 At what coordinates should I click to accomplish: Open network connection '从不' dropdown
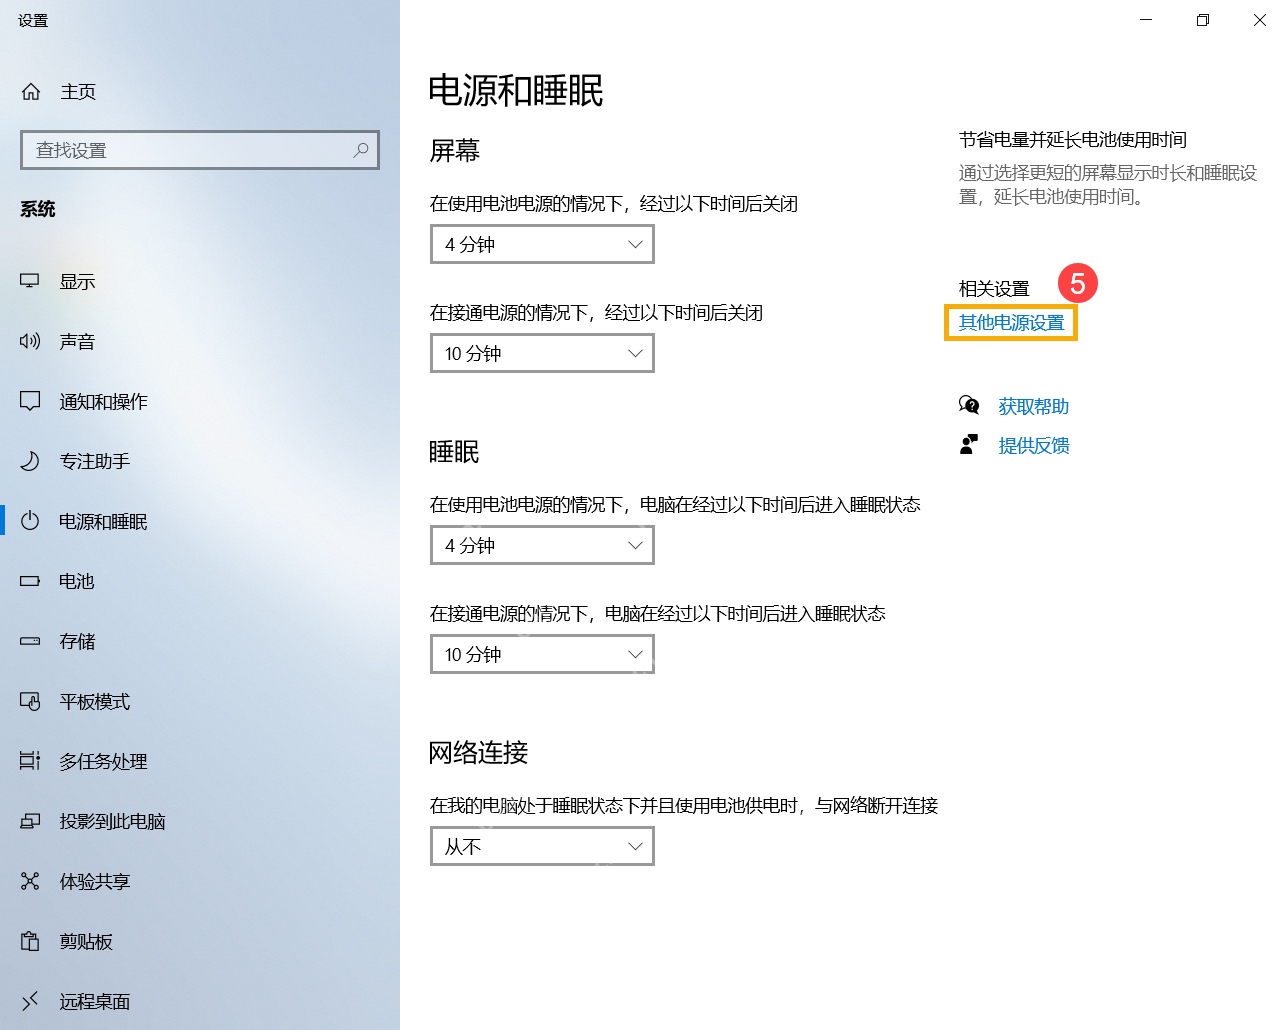542,846
